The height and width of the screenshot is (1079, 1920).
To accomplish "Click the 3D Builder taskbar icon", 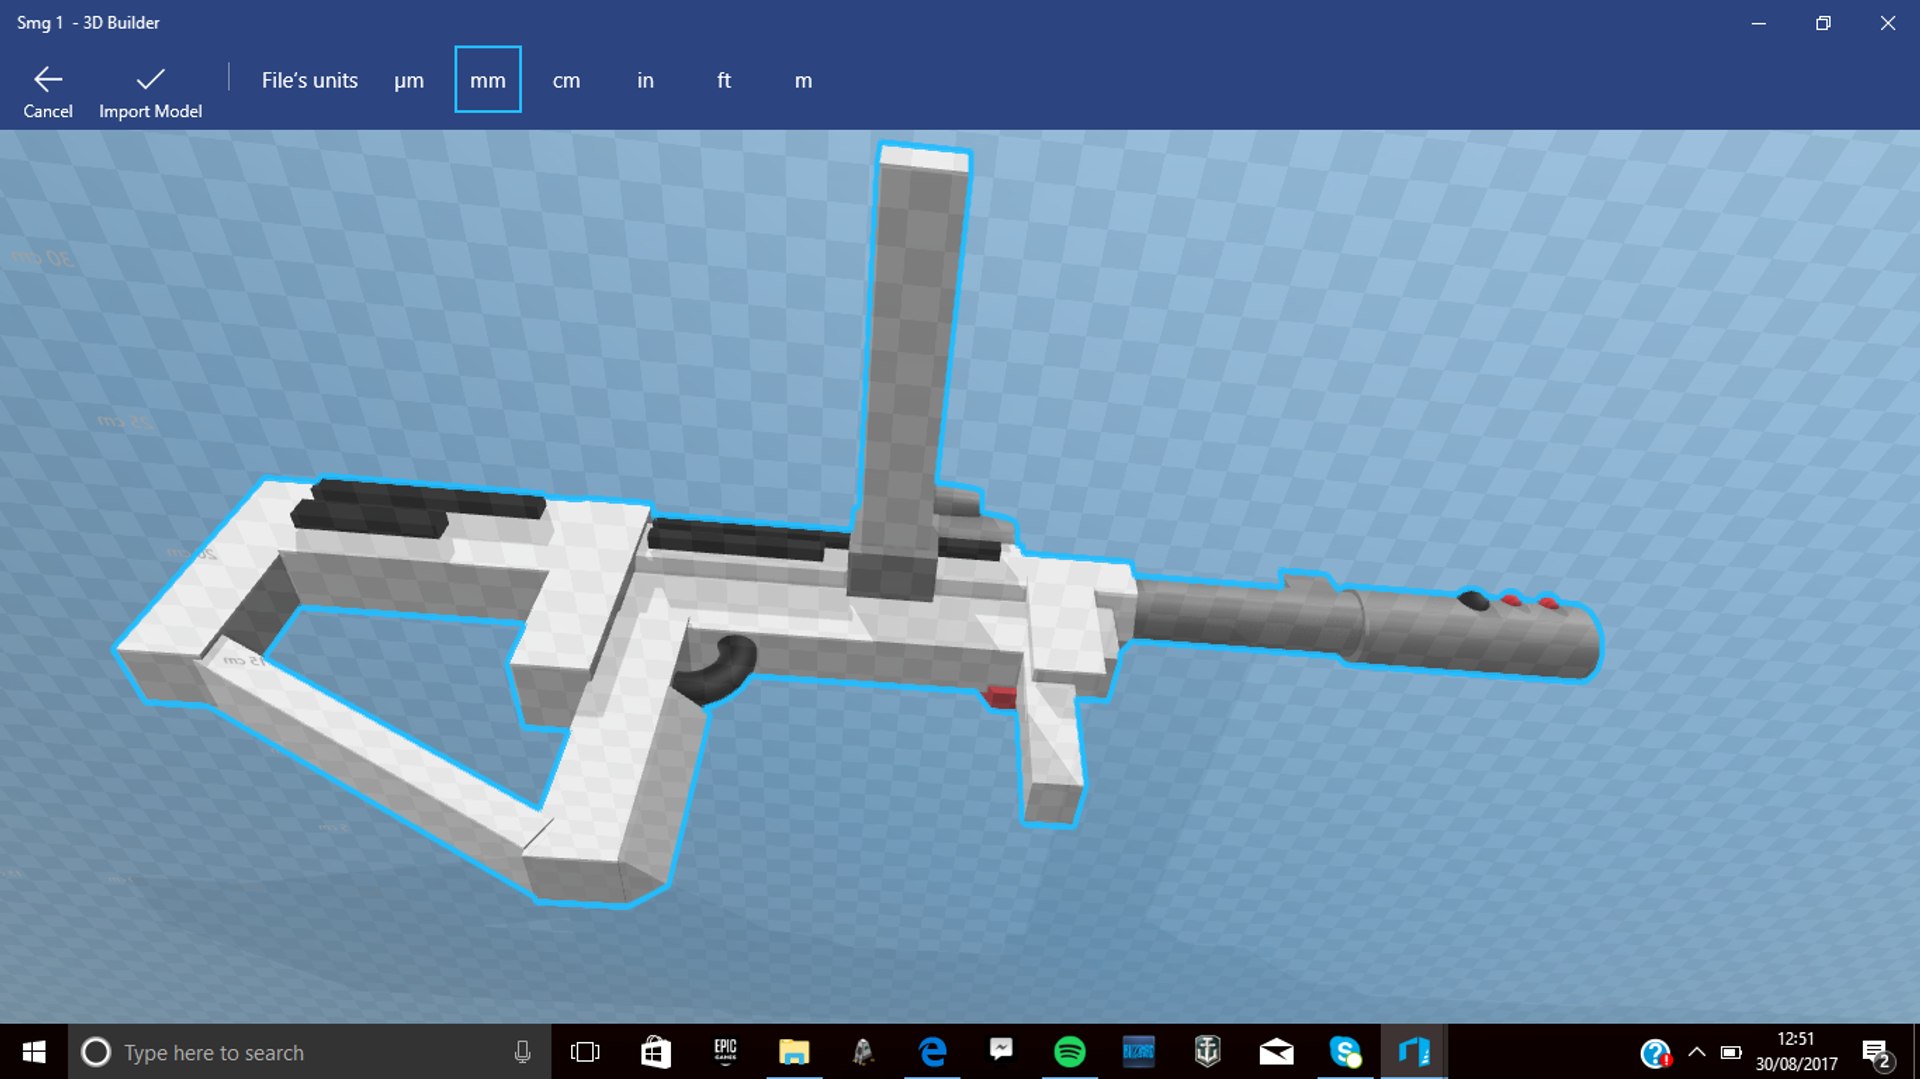I will (x=1414, y=1052).
